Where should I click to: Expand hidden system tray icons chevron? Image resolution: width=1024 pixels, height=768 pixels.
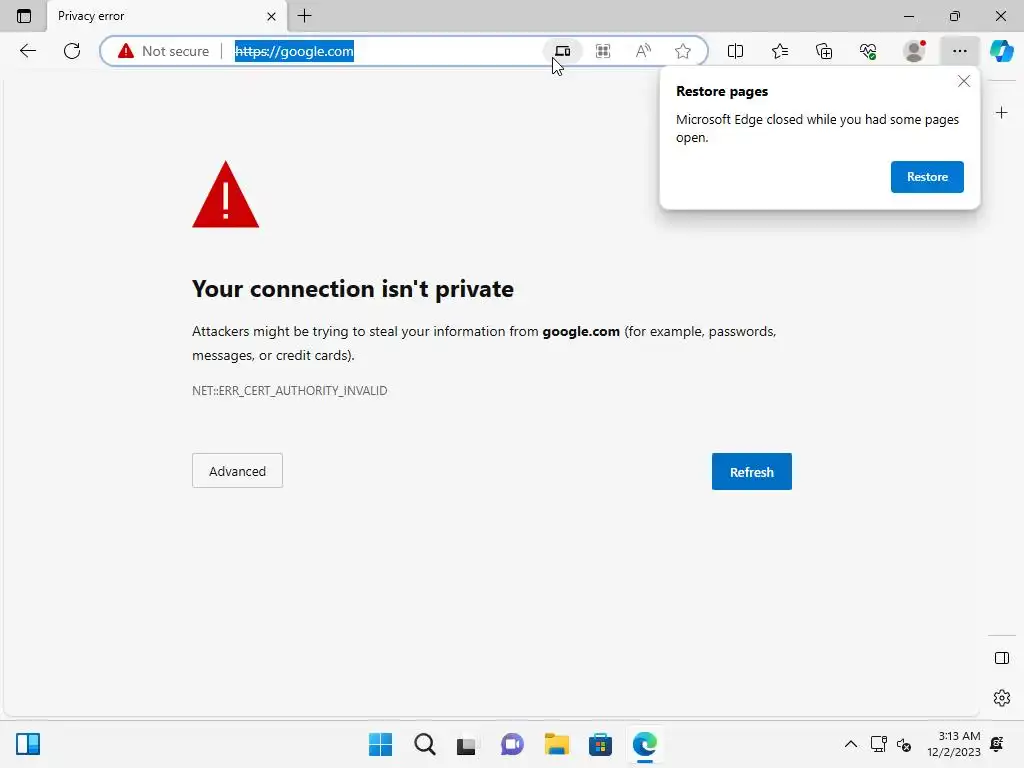click(851, 744)
